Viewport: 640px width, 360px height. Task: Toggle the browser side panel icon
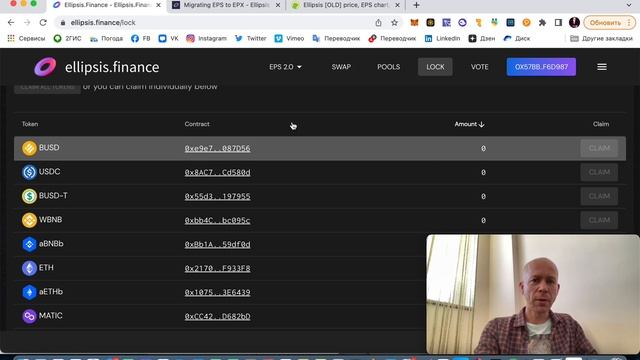[558, 22]
